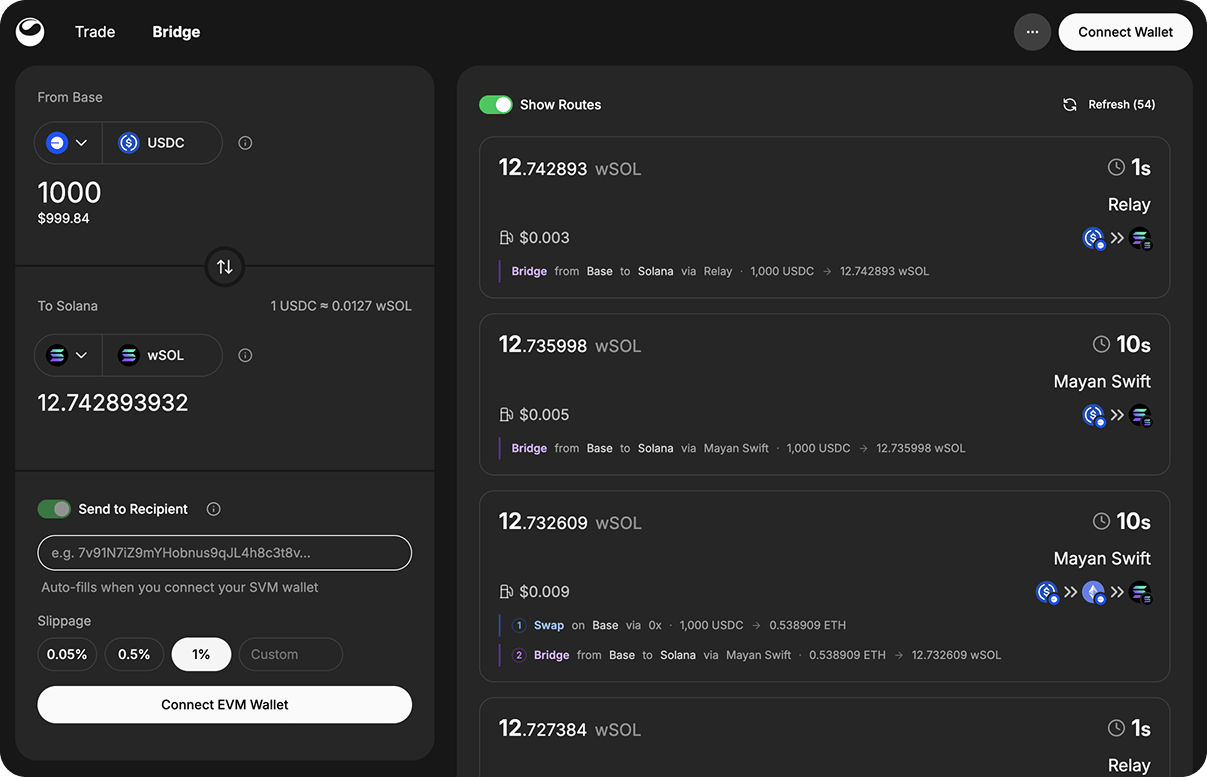Toggle the Show Routes switch
The width and height of the screenshot is (1207, 777).
click(496, 105)
